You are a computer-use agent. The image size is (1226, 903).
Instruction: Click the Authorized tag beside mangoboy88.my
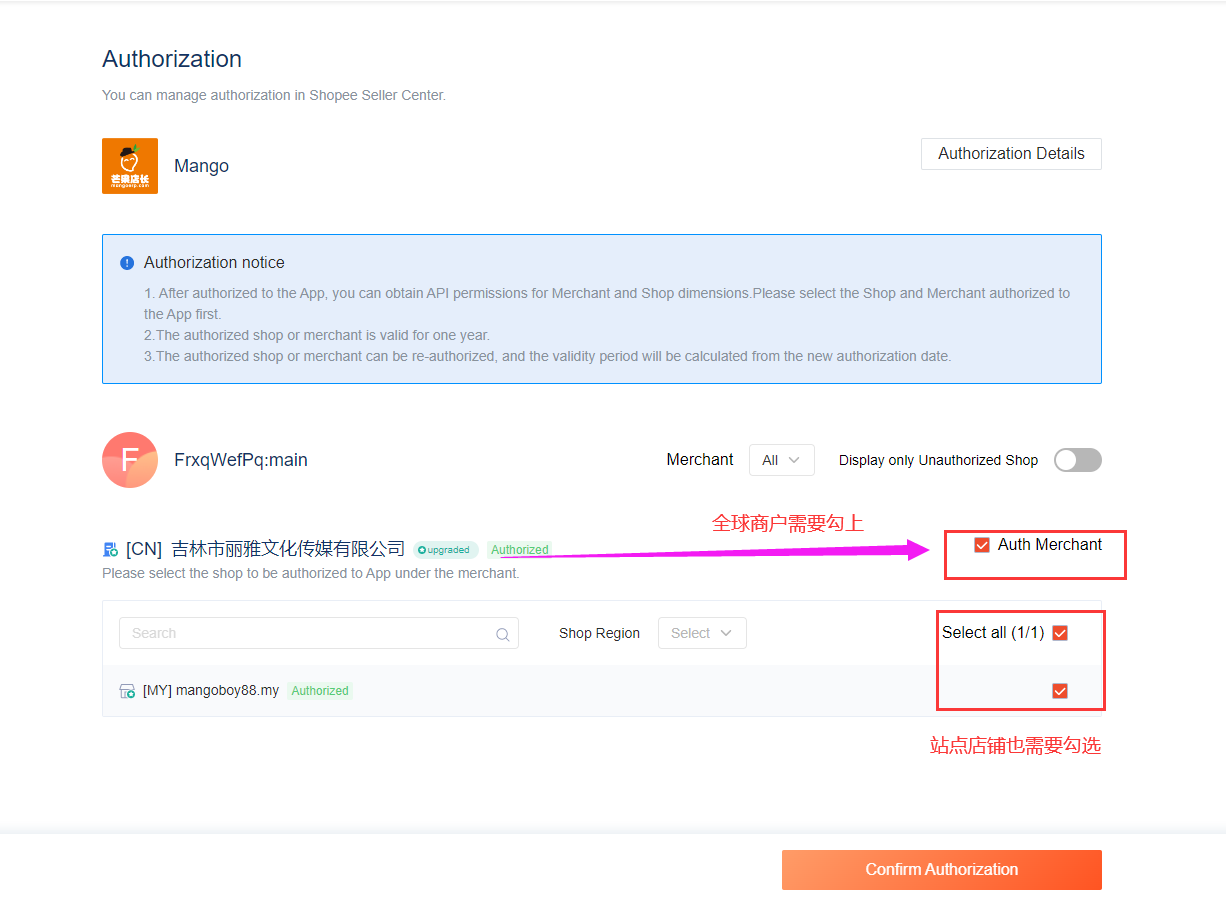[320, 691]
